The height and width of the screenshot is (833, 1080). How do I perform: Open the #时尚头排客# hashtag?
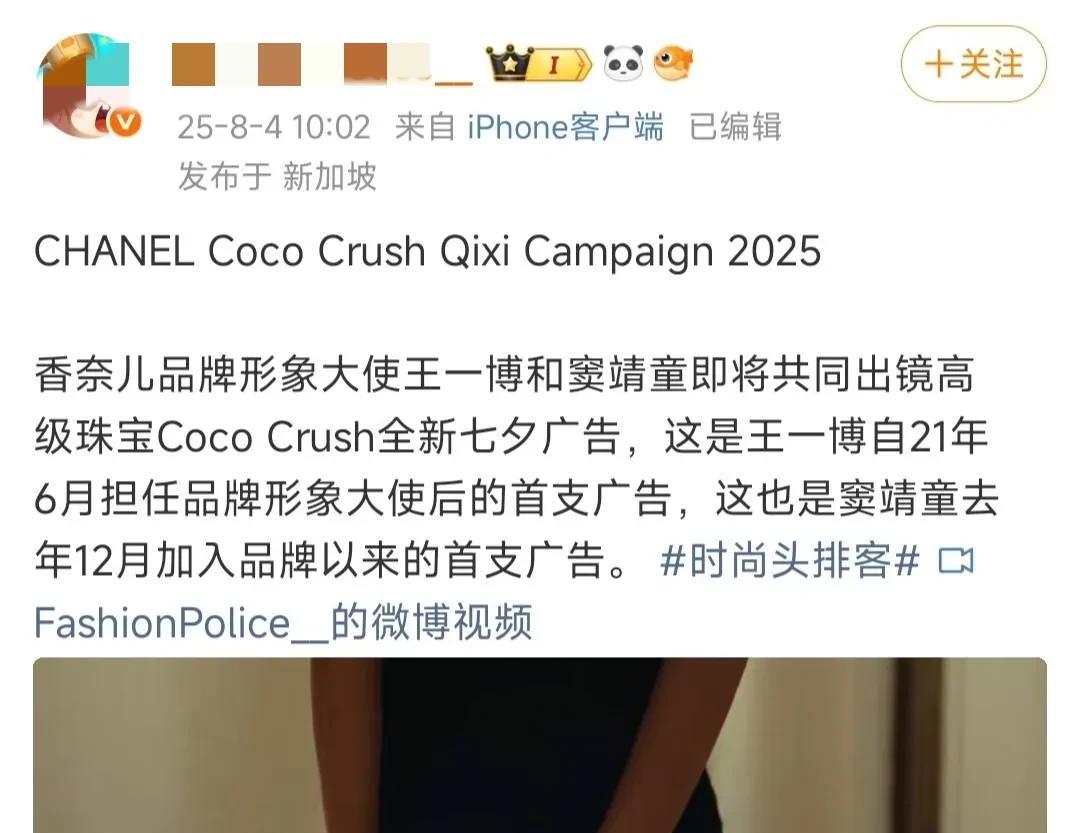[x=789, y=560]
